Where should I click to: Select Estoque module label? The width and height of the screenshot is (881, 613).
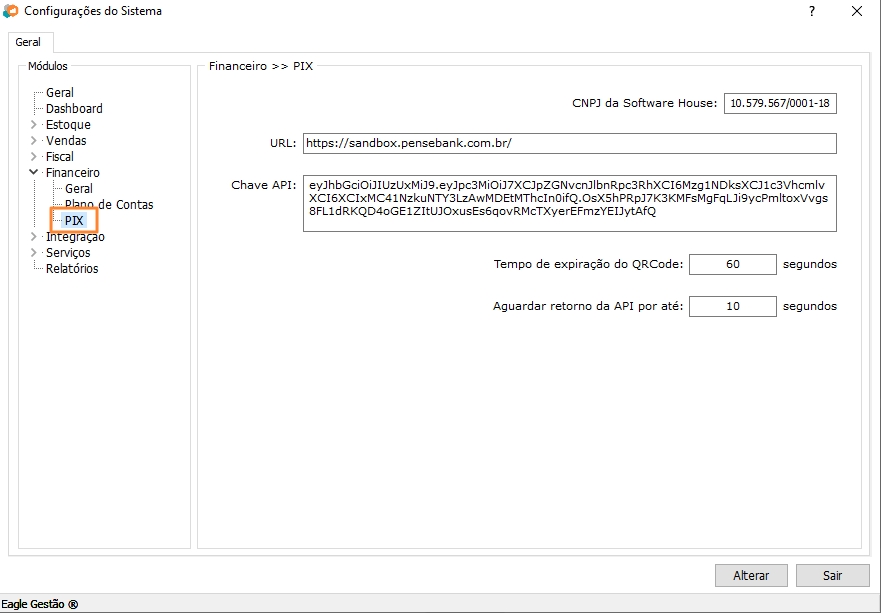pyautogui.click(x=68, y=125)
